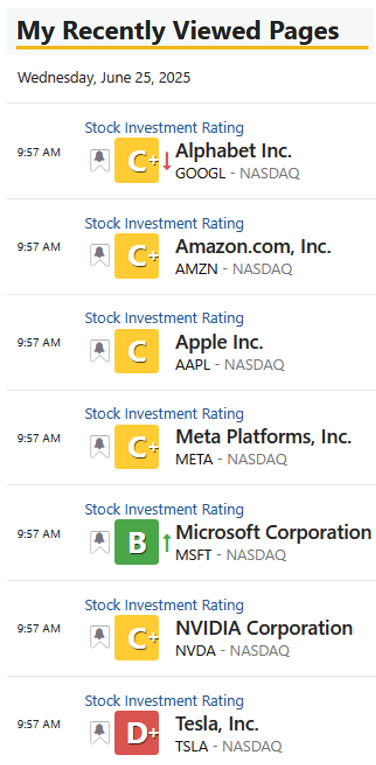The height and width of the screenshot is (765, 376).
Task: Click the red downgrade arrow beside Alphabet rating
Action: [167, 161]
